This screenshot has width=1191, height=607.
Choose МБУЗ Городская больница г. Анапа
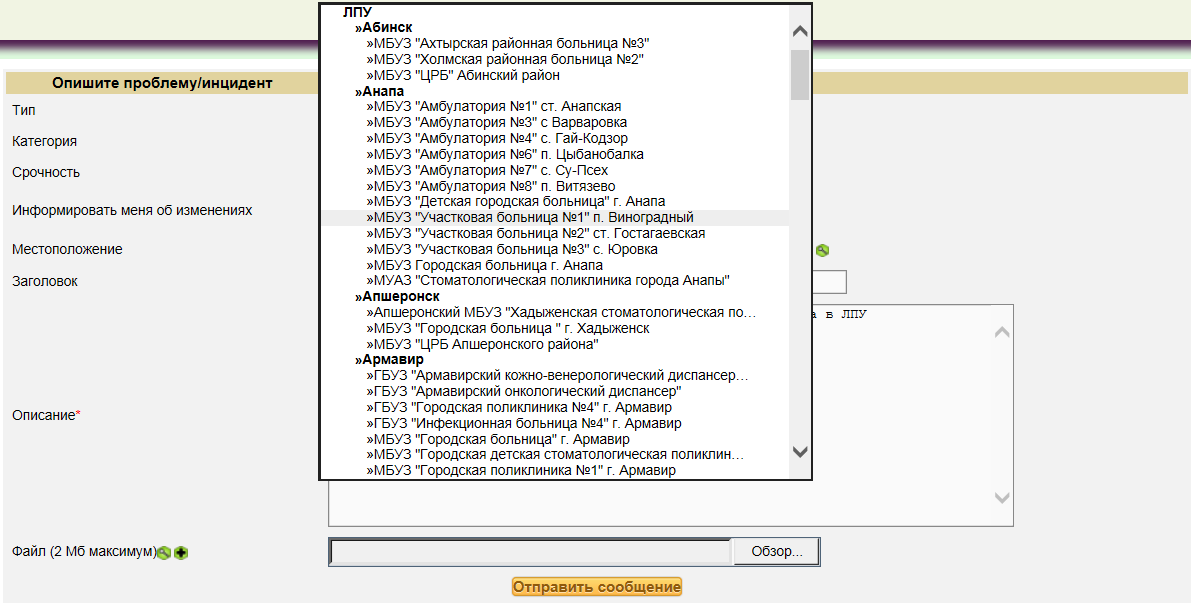click(485, 265)
